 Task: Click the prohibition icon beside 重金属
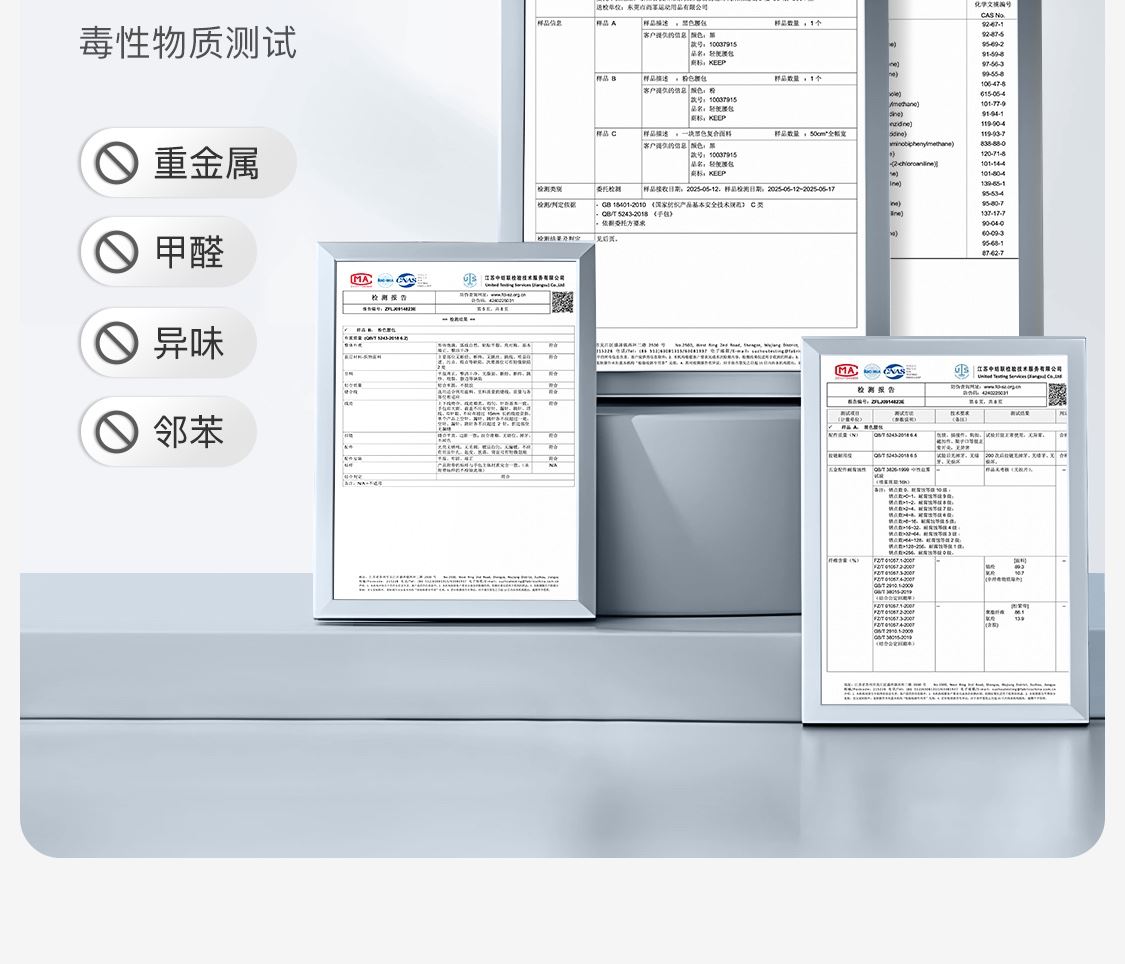click(117, 163)
